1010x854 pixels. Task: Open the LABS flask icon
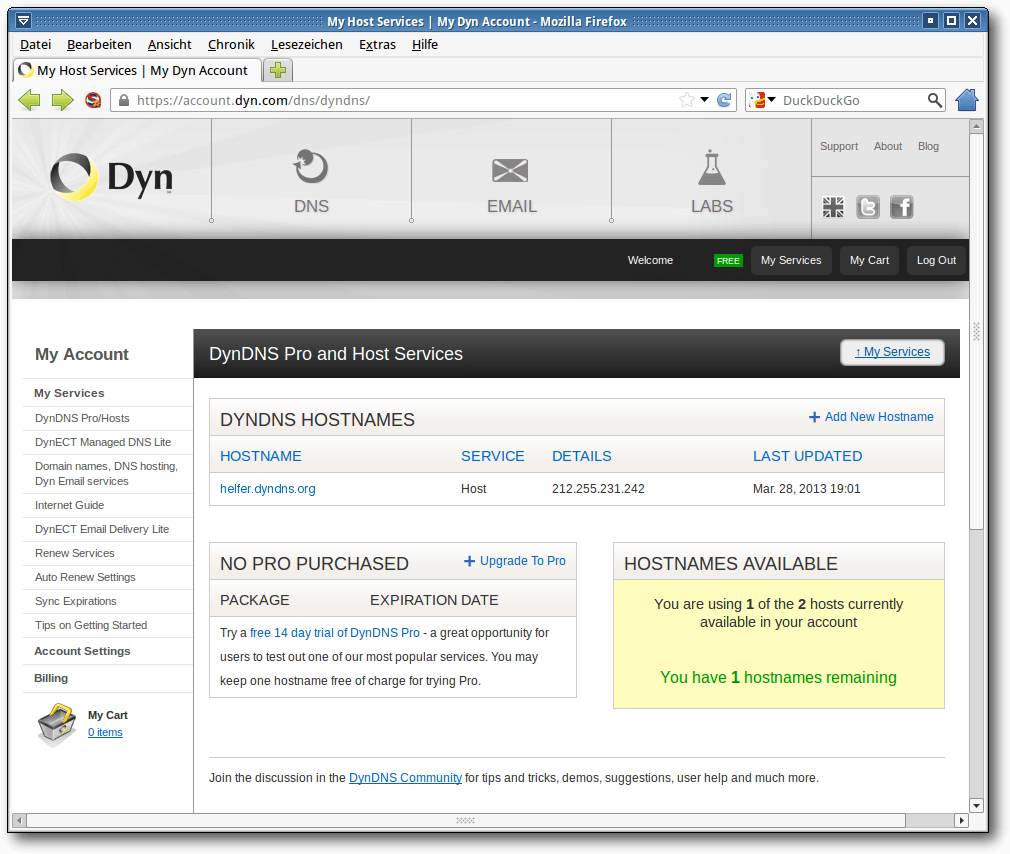pos(712,167)
